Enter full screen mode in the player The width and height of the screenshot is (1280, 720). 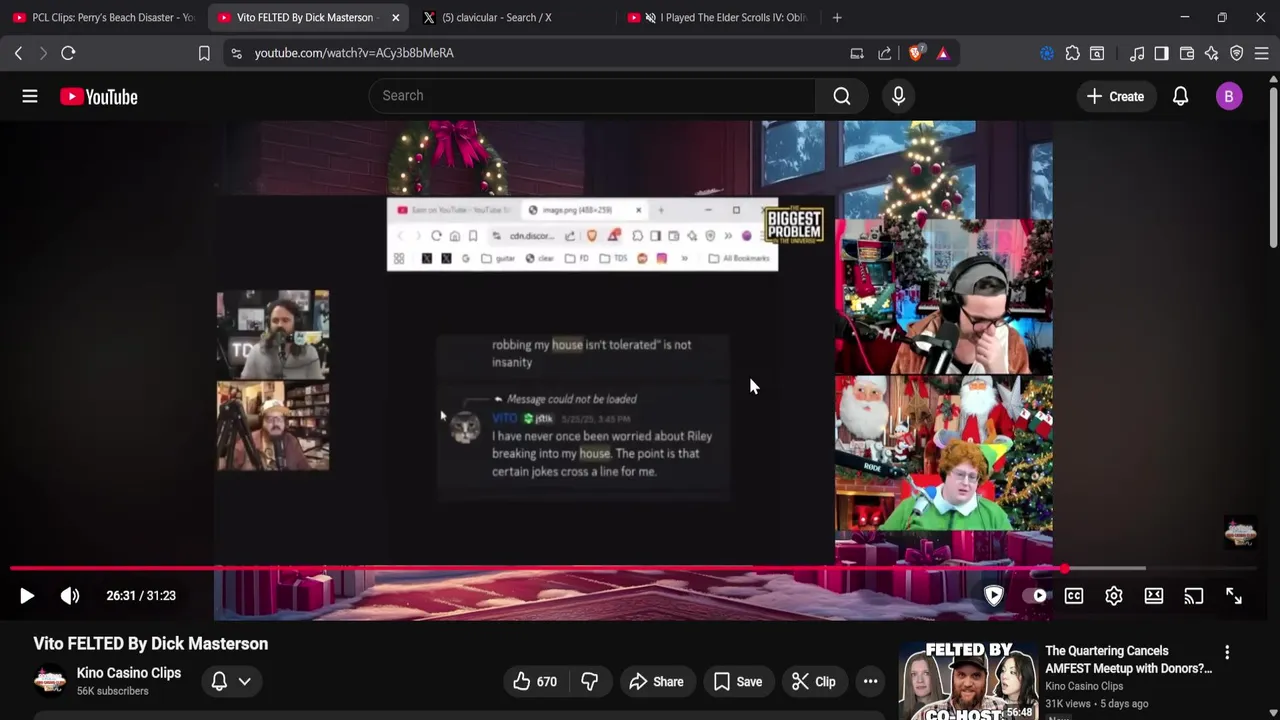pyautogui.click(x=1234, y=596)
